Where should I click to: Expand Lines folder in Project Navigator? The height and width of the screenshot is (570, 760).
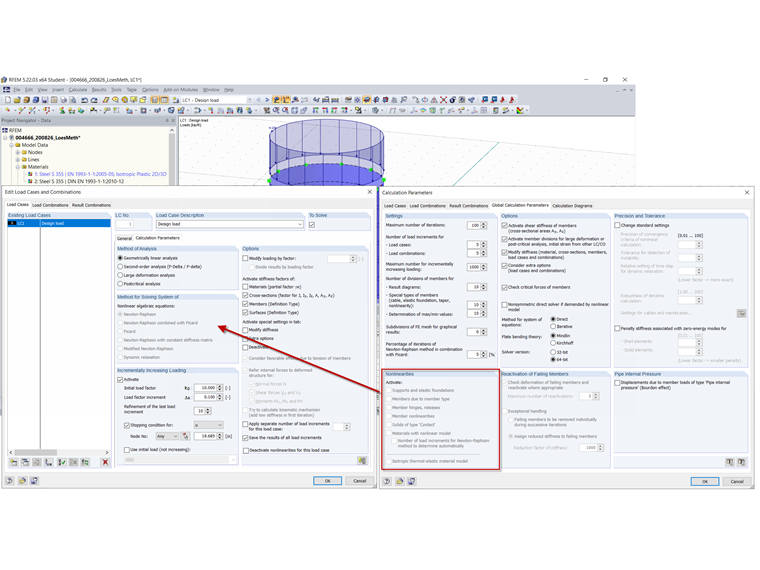pos(17,159)
